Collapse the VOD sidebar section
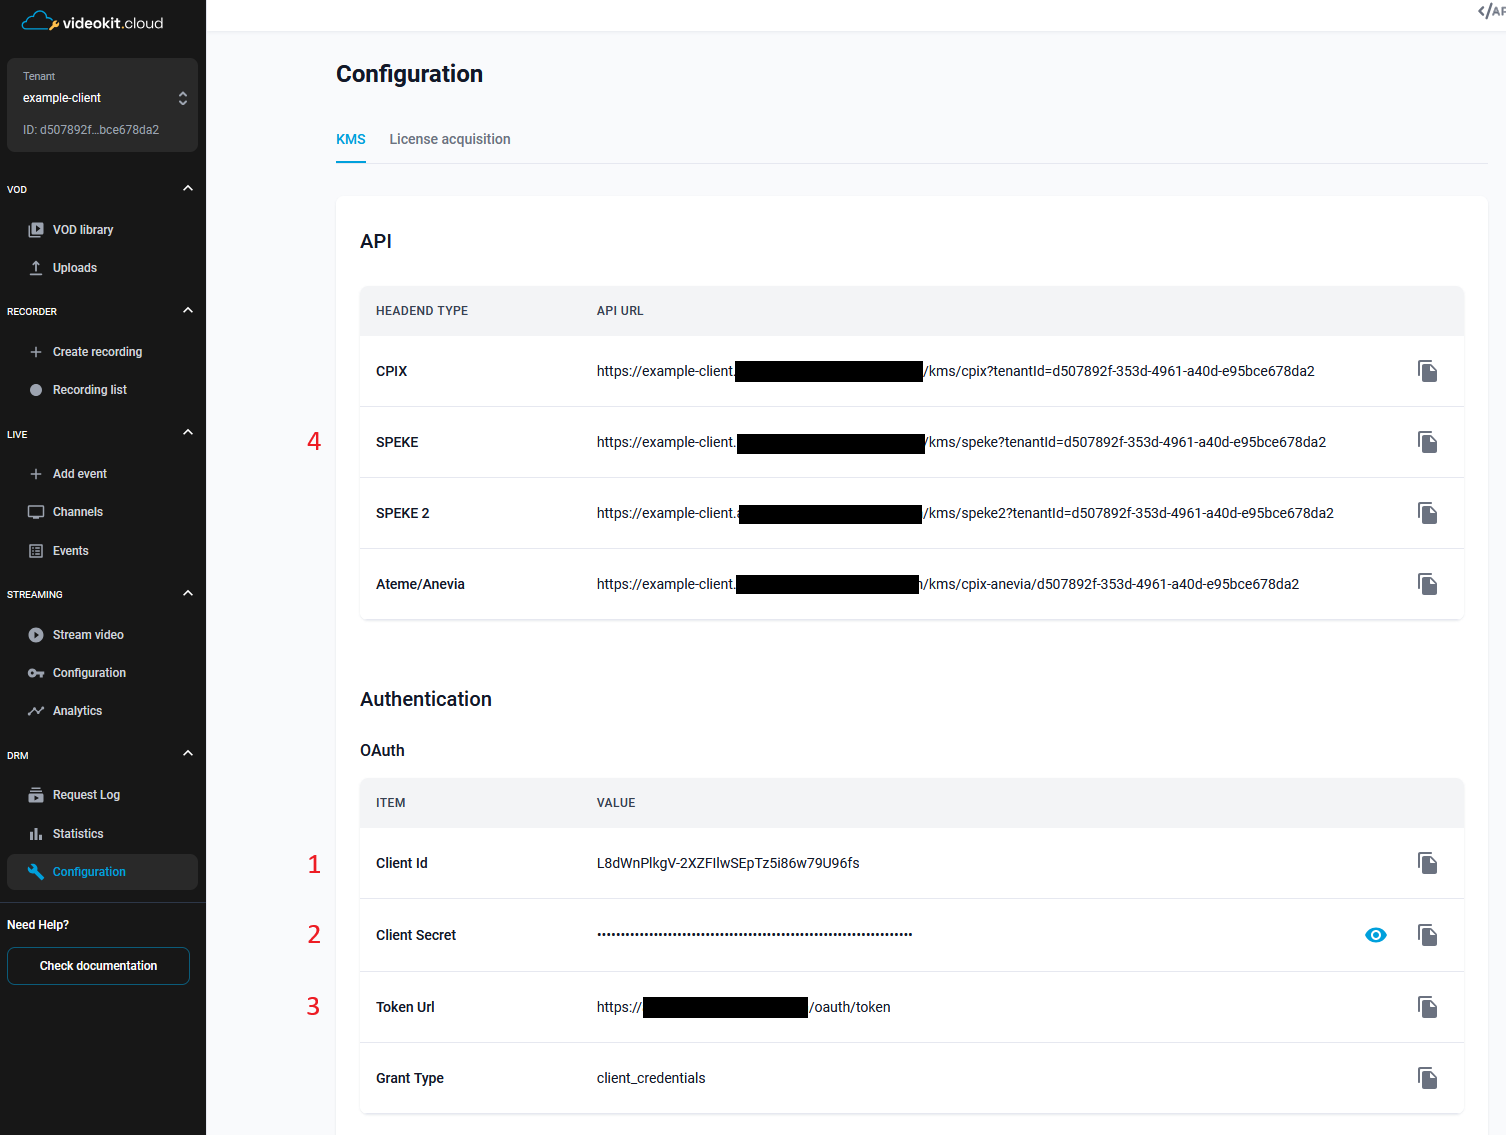 click(188, 189)
